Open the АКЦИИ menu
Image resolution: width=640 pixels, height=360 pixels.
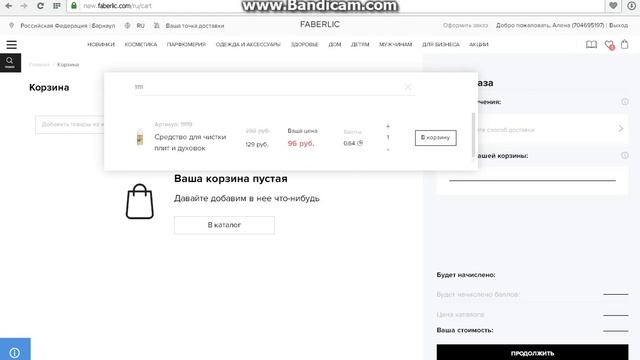pos(478,44)
